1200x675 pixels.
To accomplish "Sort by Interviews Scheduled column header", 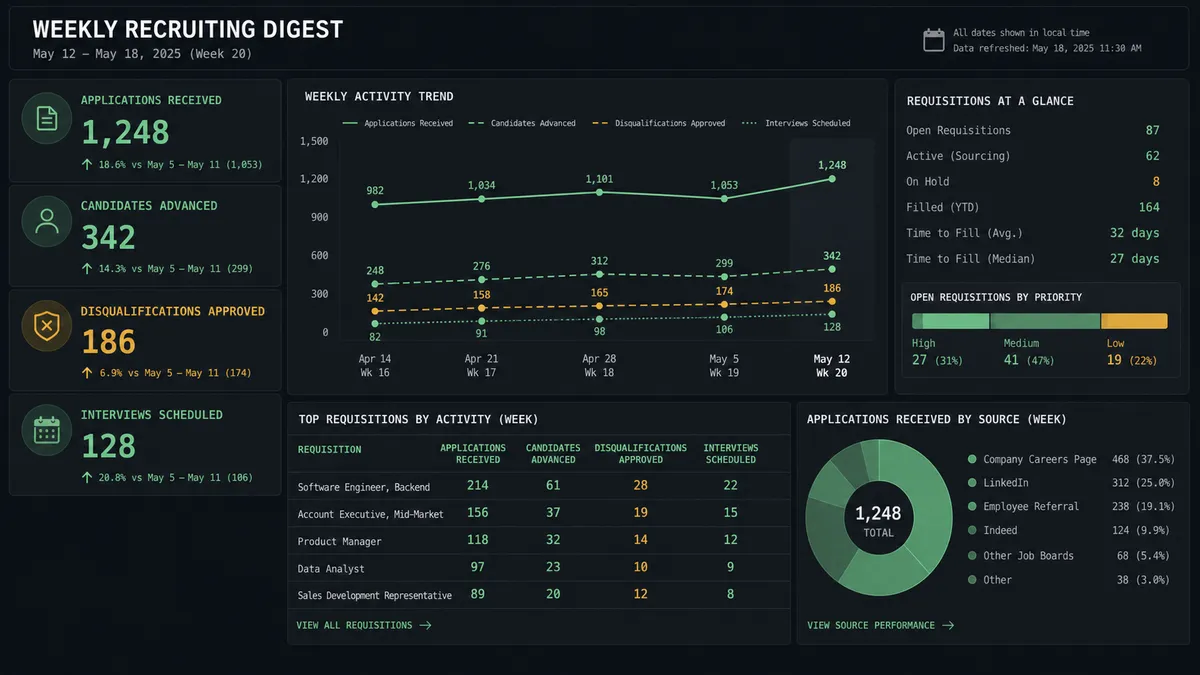I will pyautogui.click(x=730, y=454).
